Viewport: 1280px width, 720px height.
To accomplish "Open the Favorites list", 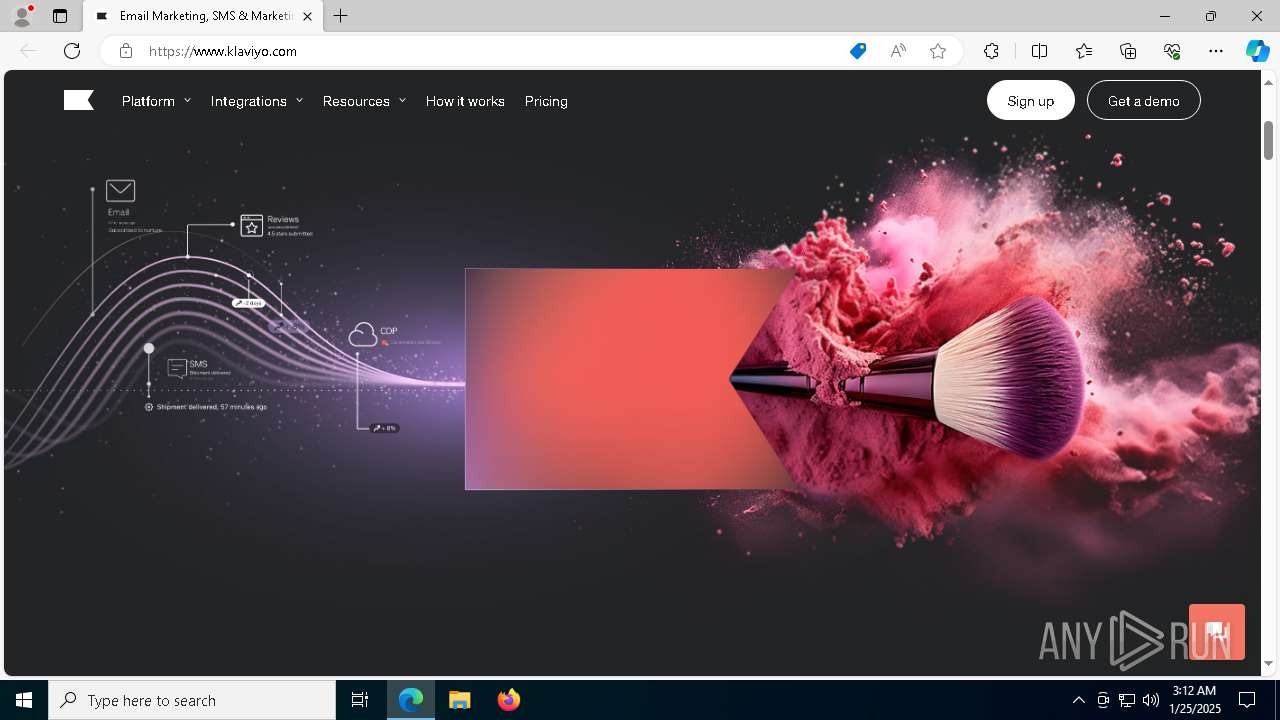I will point(1084,51).
